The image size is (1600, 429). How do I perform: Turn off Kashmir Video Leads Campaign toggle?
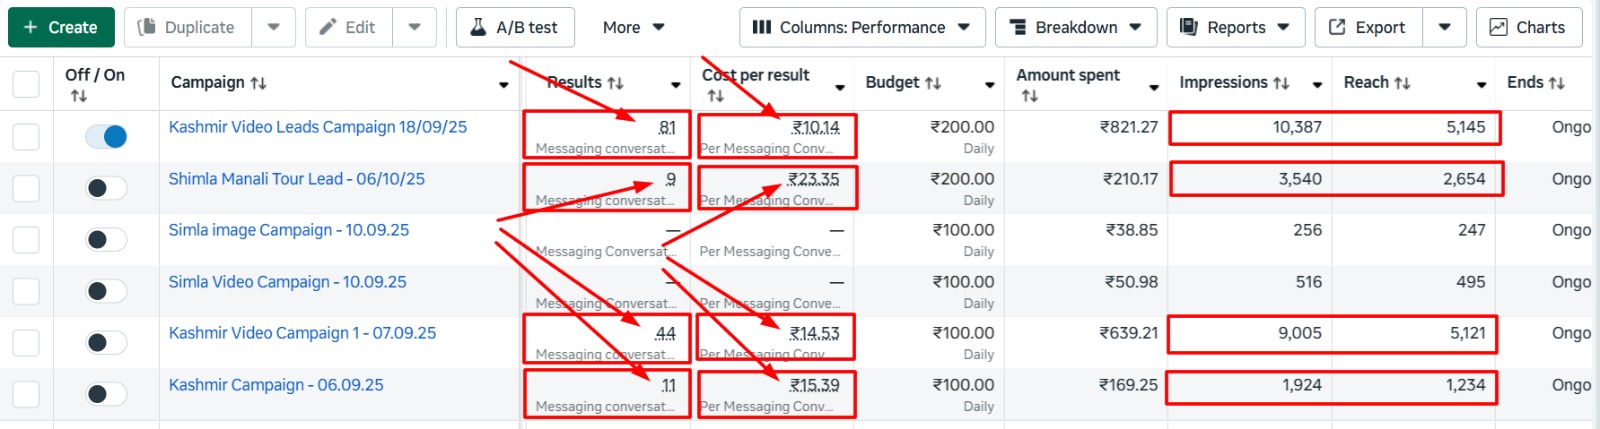click(x=106, y=136)
